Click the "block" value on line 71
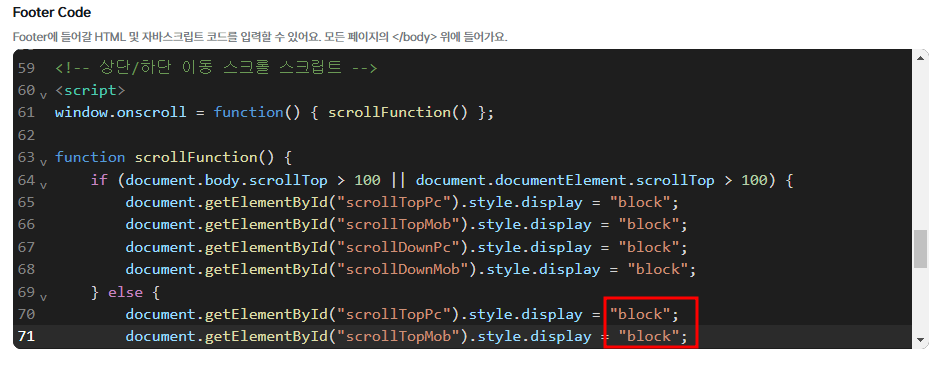941x365 pixels. point(649,337)
